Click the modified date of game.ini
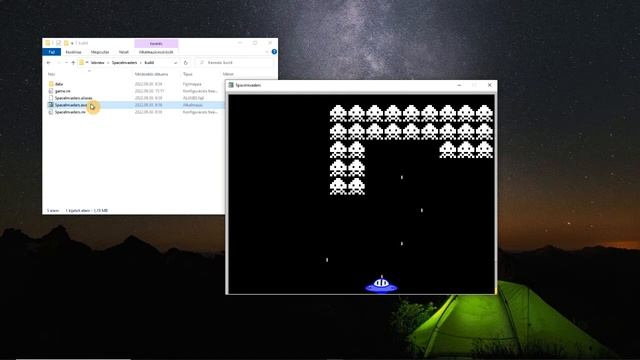Image resolution: width=640 pixels, height=360 pixels. pos(149,91)
